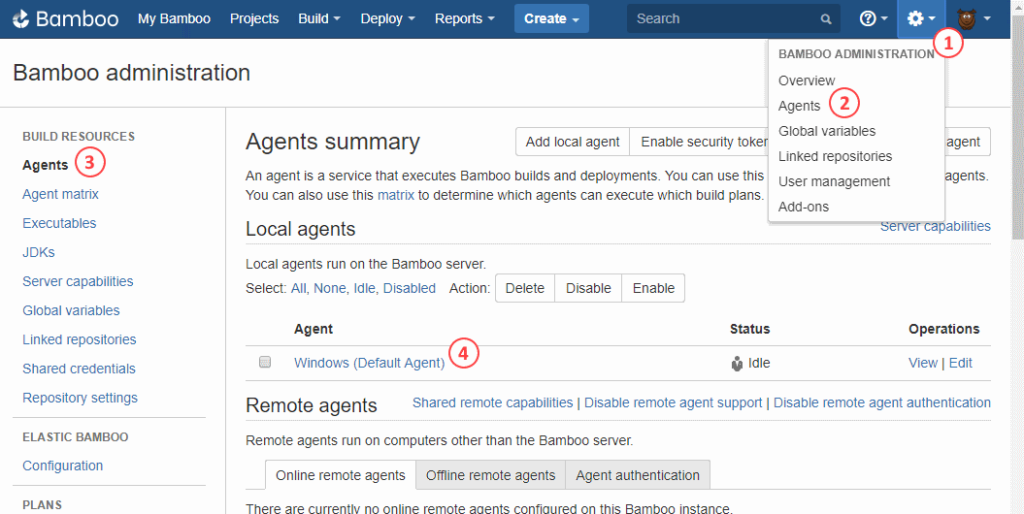Expand the Build dropdown menu
Viewport: 1024px width, 514px height.
319,19
